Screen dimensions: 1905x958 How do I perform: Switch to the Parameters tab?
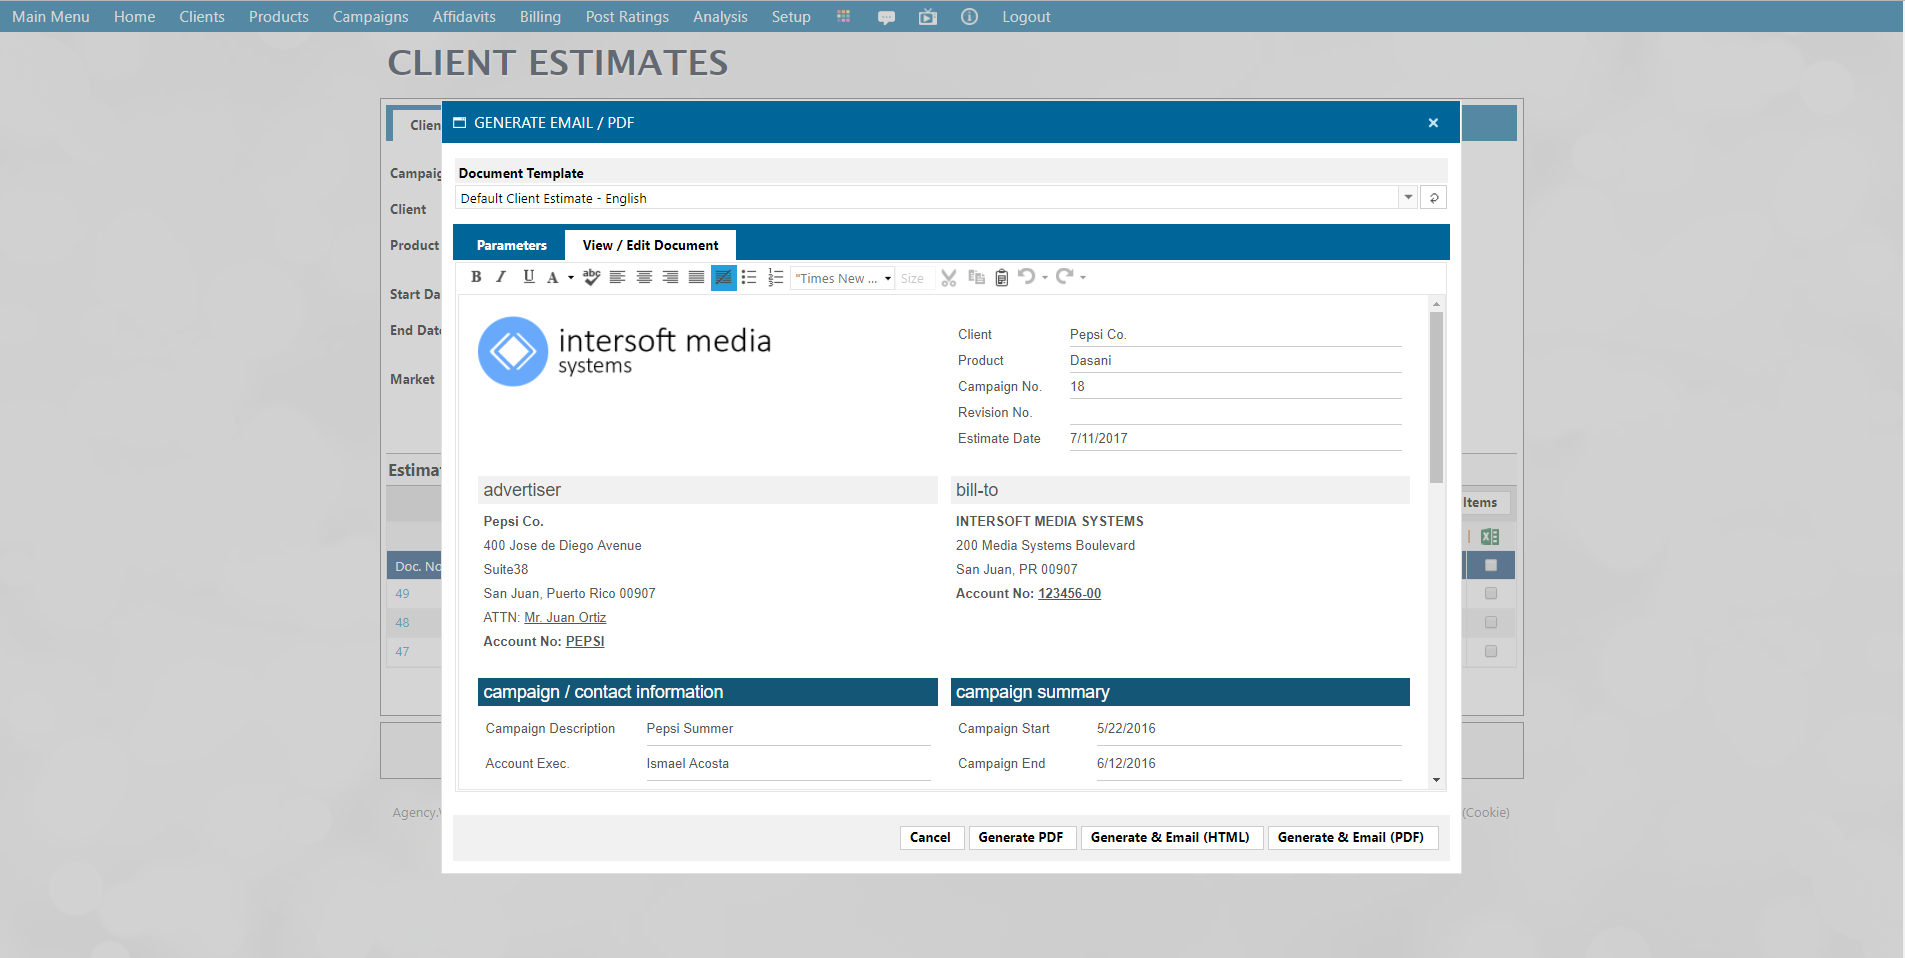(x=511, y=245)
